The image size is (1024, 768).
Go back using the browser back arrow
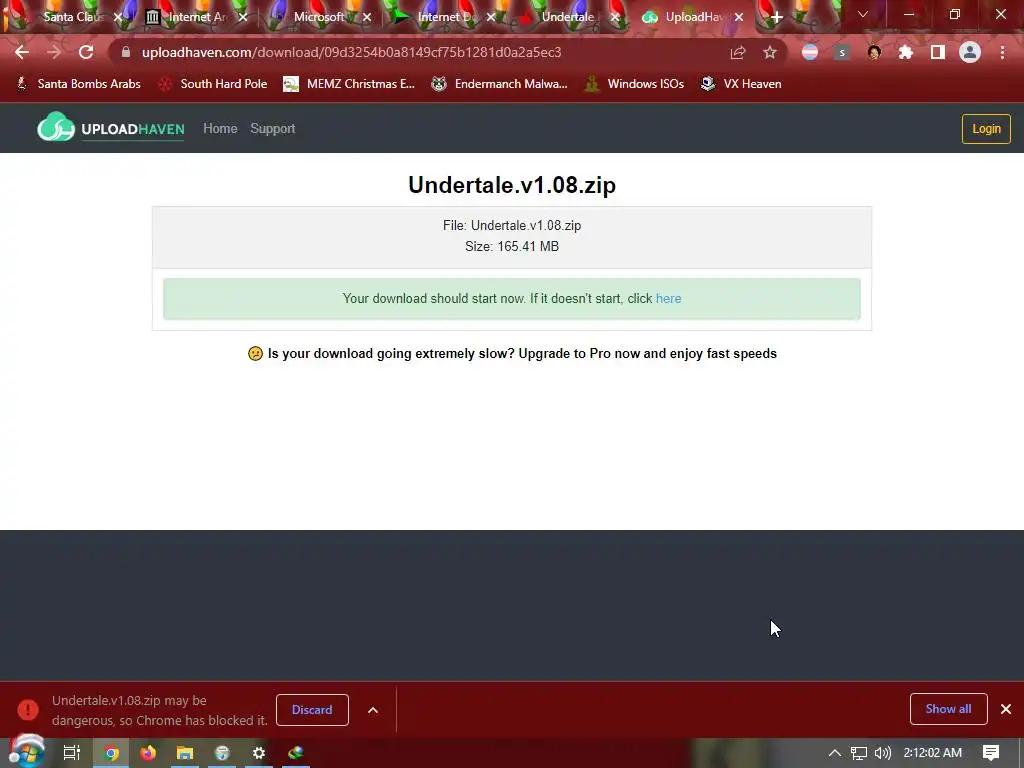tap(22, 52)
